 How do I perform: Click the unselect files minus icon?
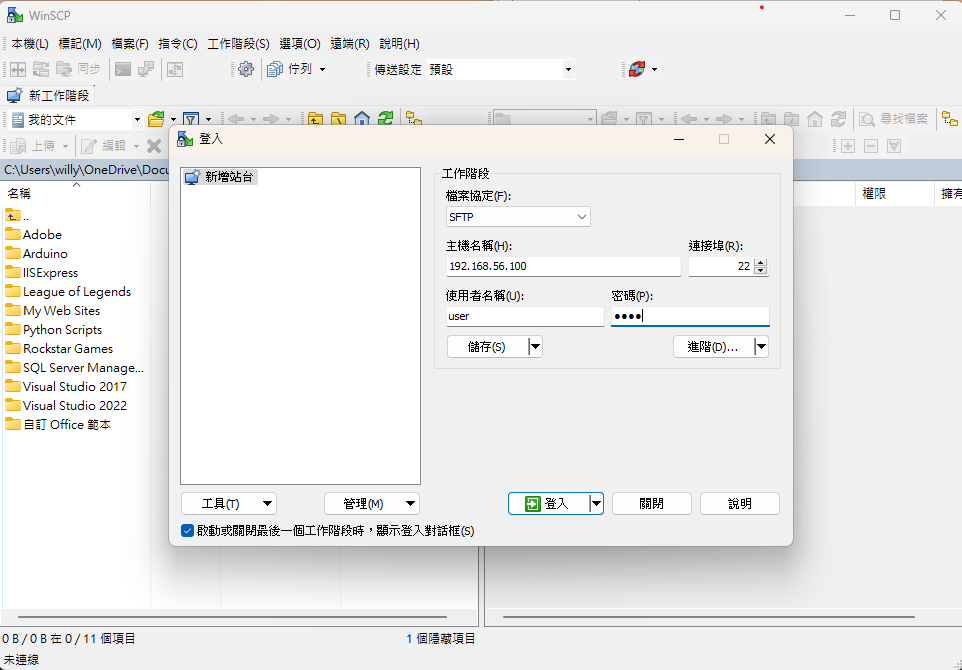(x=871, y=146)
